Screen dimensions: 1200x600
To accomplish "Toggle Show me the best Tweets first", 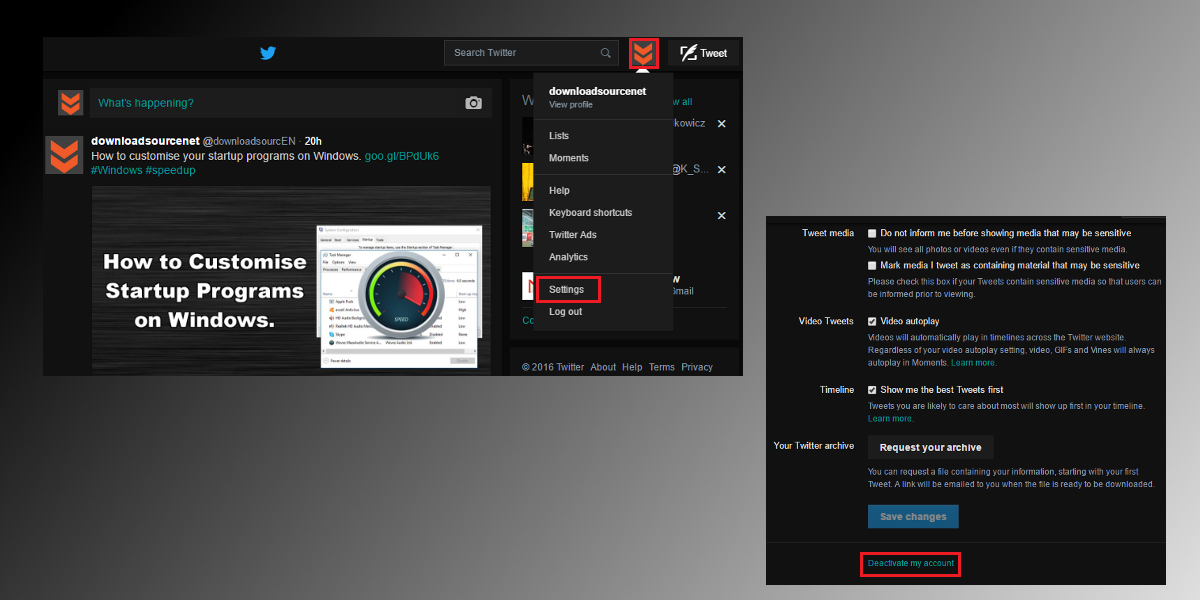I will coord(873,390).
